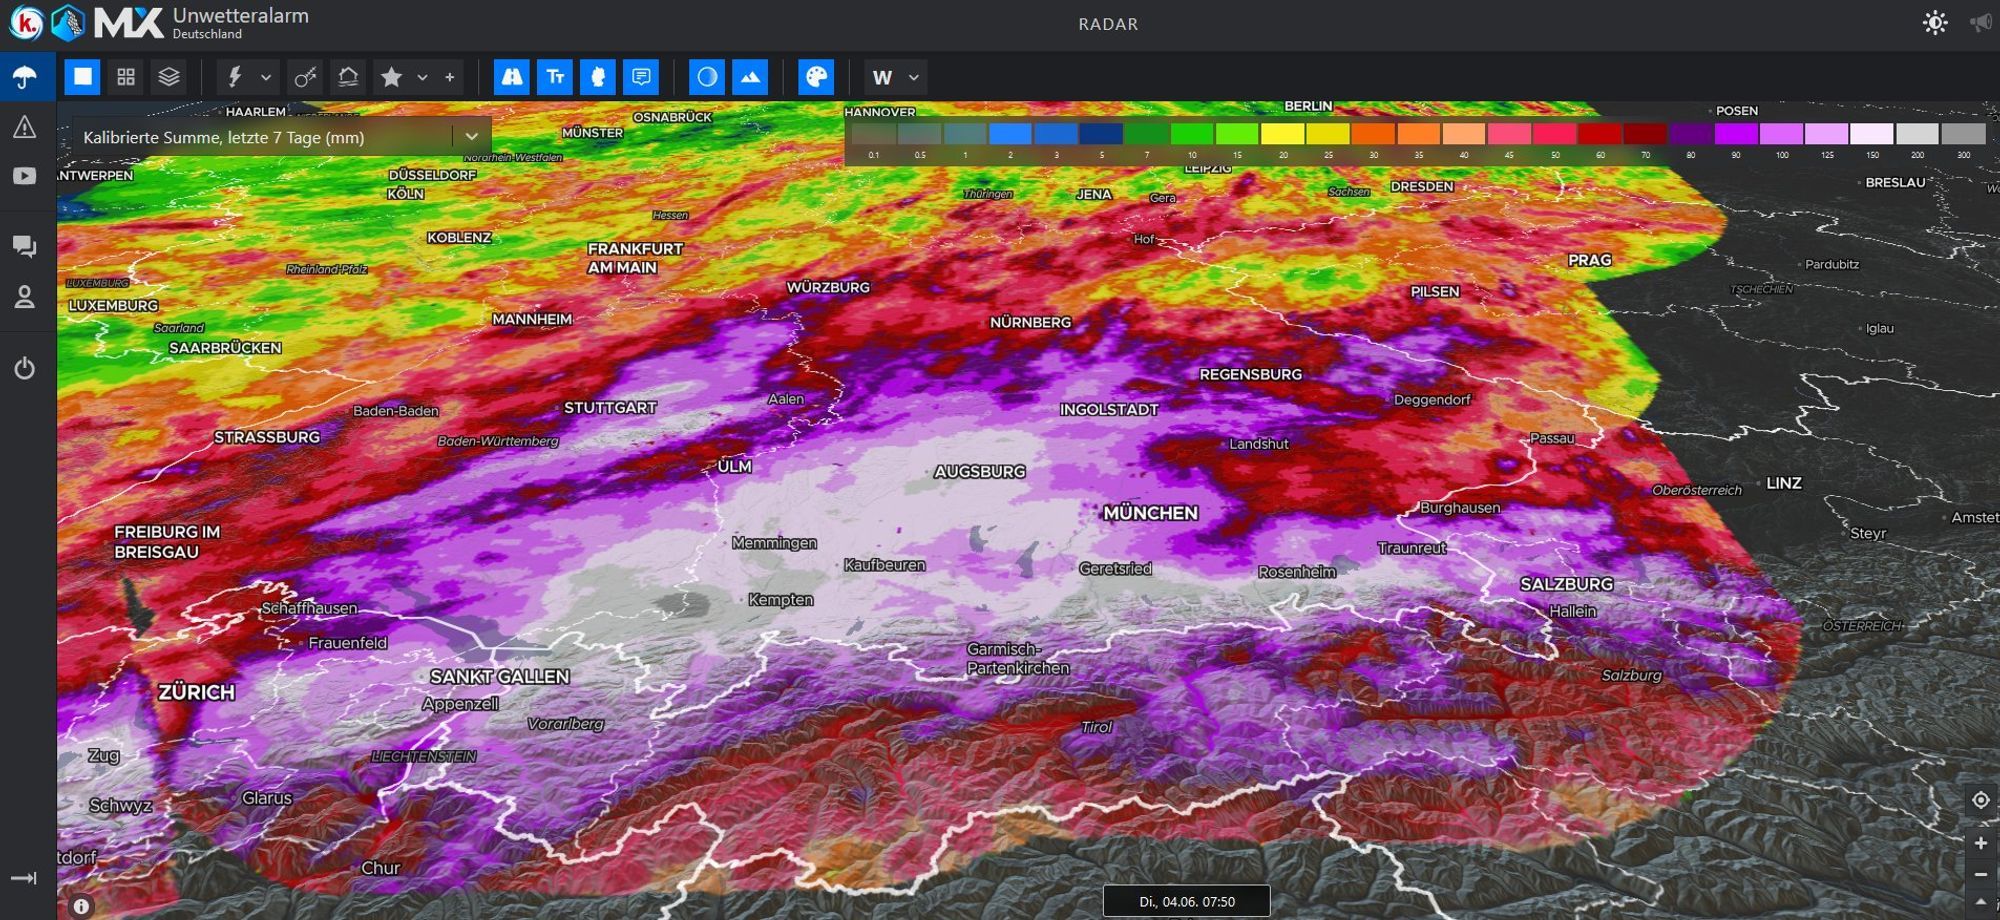Screen dimensions: 2000x920
Task: Switch to four-panel grid view
Action: 126,77
